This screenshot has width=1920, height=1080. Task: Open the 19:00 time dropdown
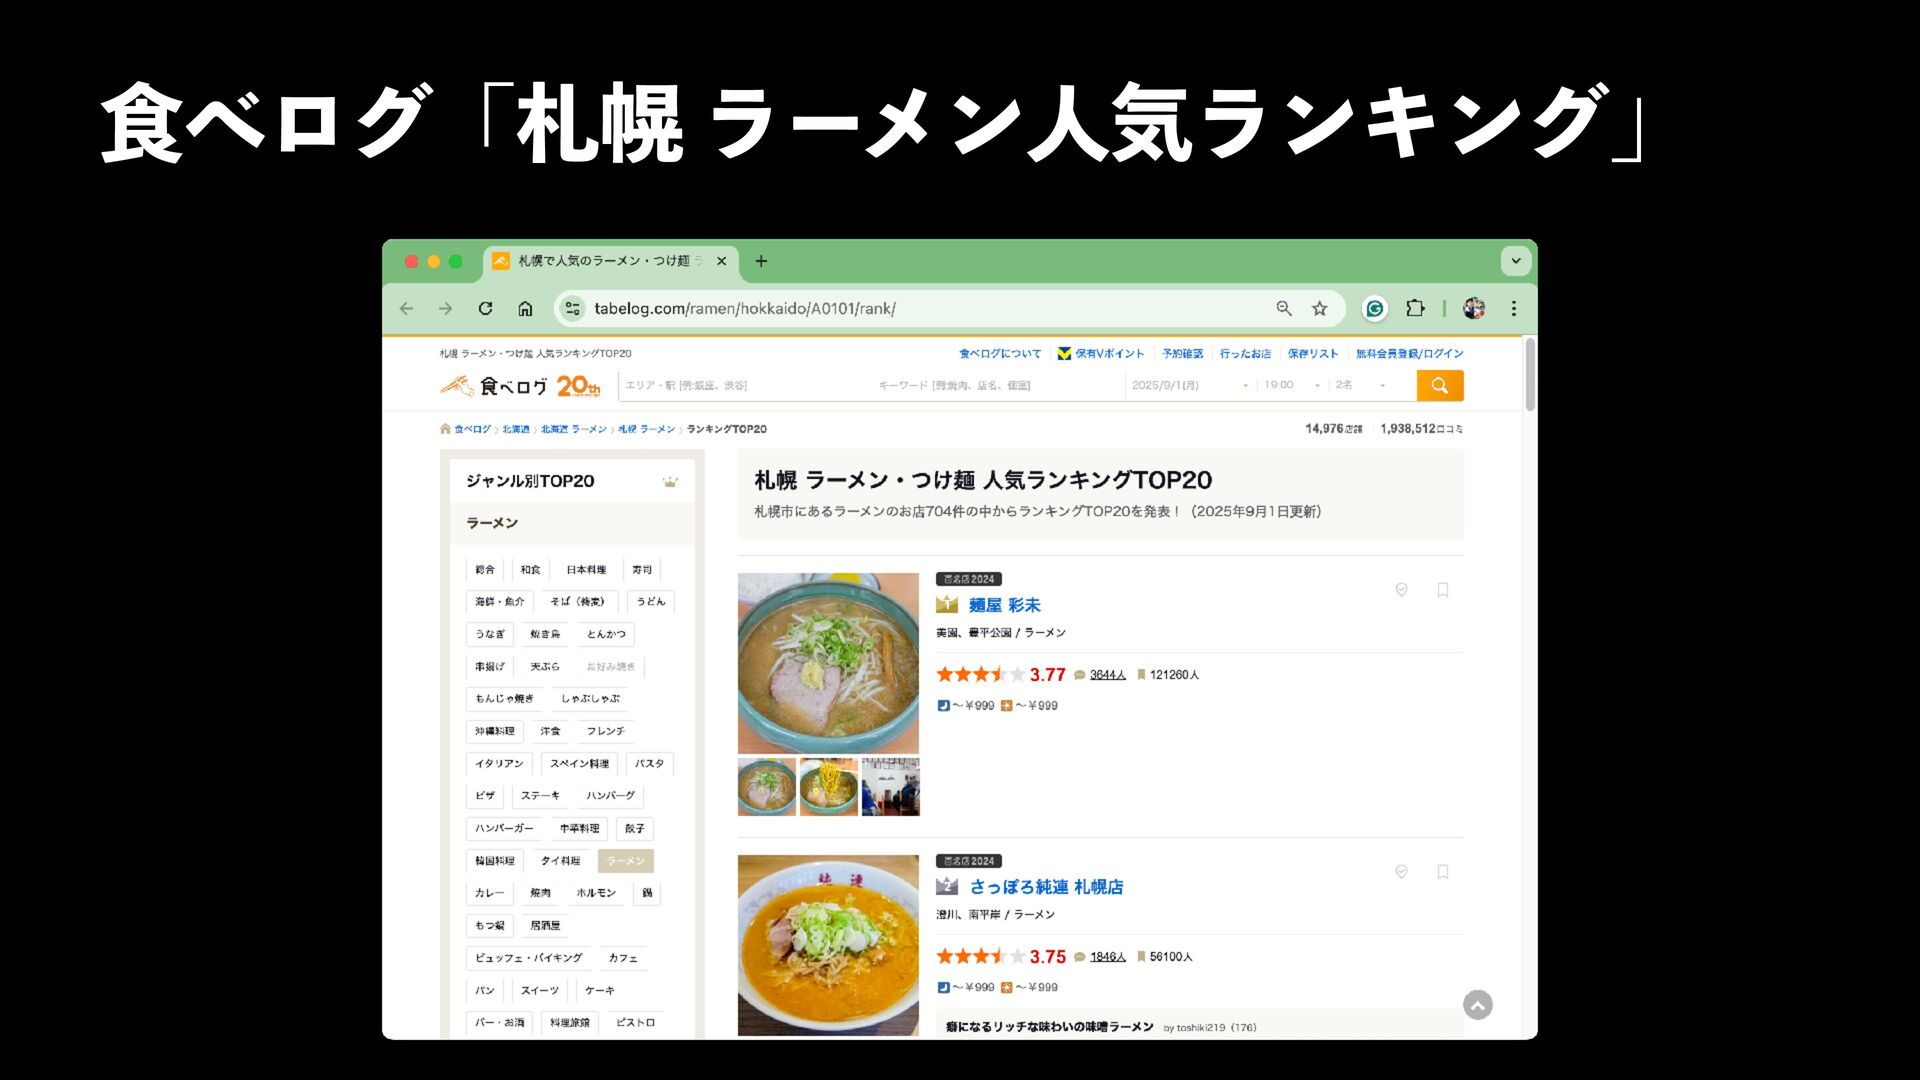pyautogui.click(x=1292, y=385)
